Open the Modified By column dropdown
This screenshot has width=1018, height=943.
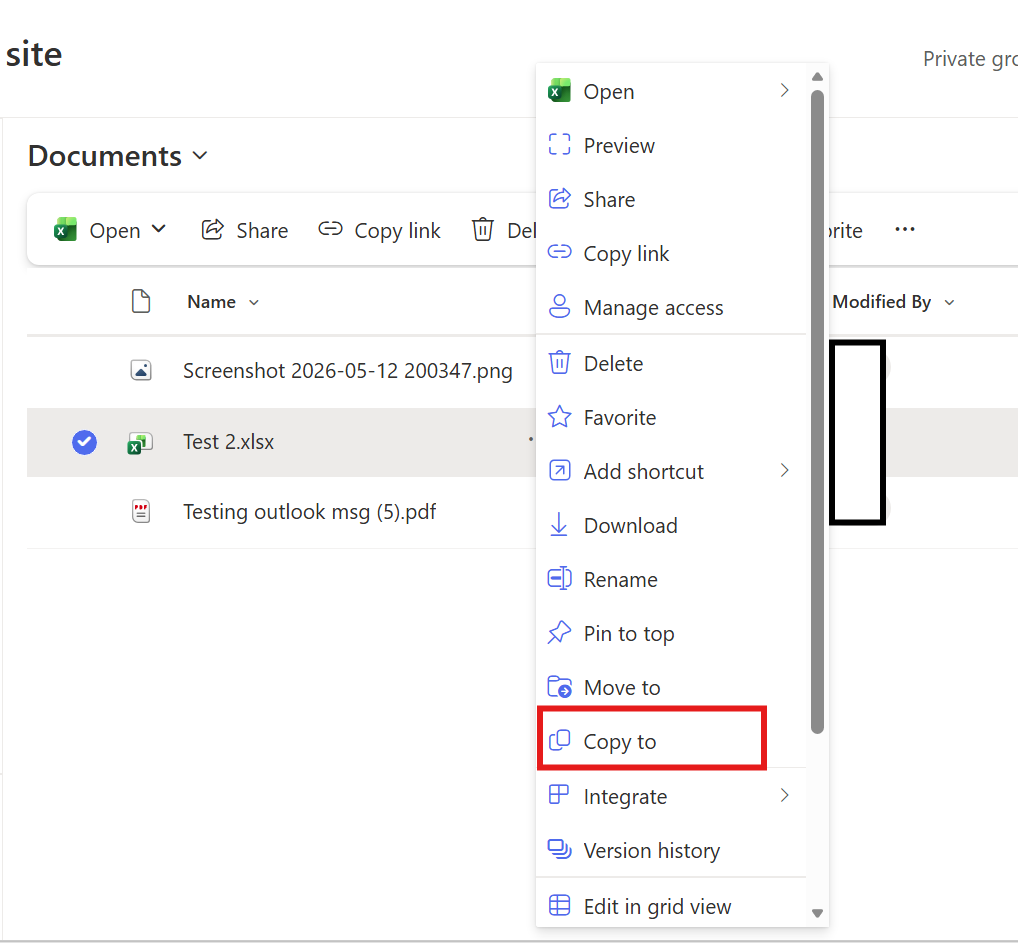tap(949, 302)
